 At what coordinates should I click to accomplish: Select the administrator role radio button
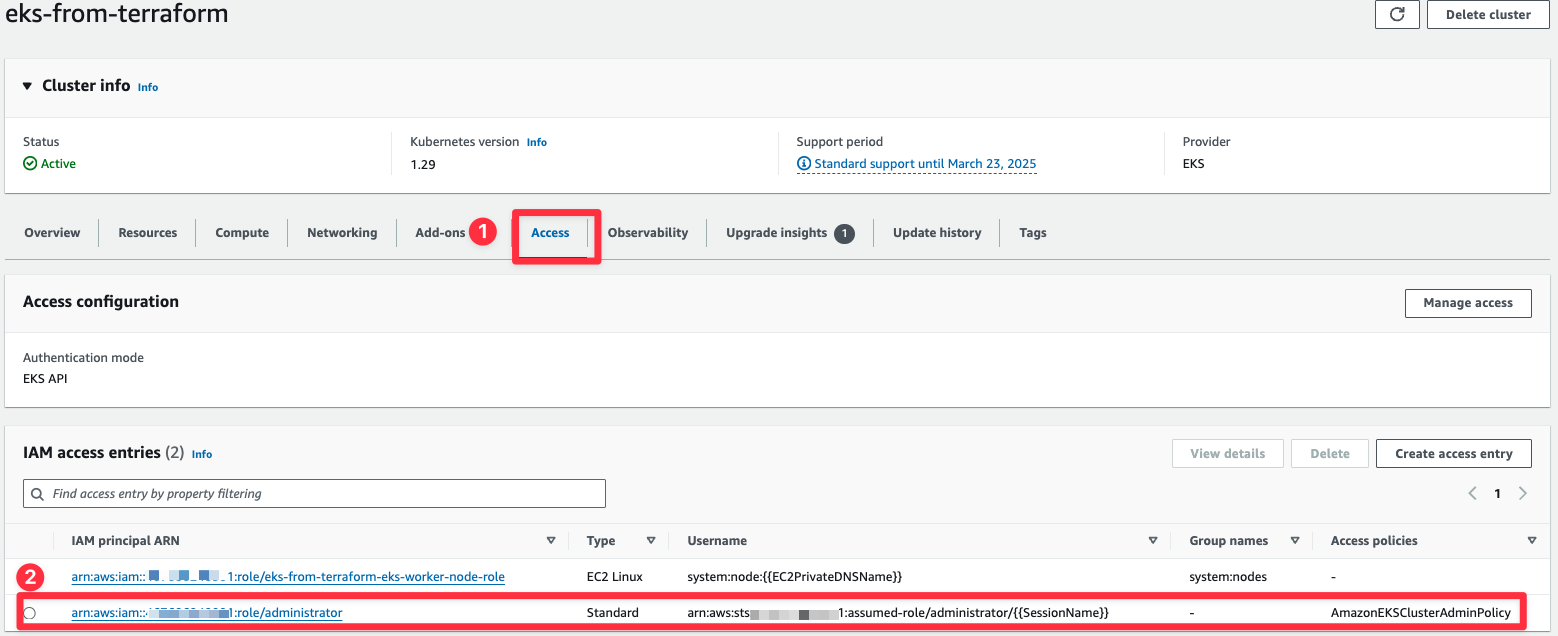pos(29,613)
